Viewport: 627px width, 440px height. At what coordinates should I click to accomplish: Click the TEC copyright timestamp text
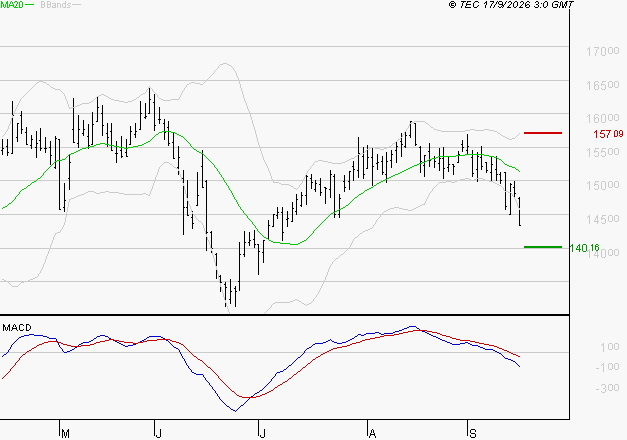click(511, 5)
